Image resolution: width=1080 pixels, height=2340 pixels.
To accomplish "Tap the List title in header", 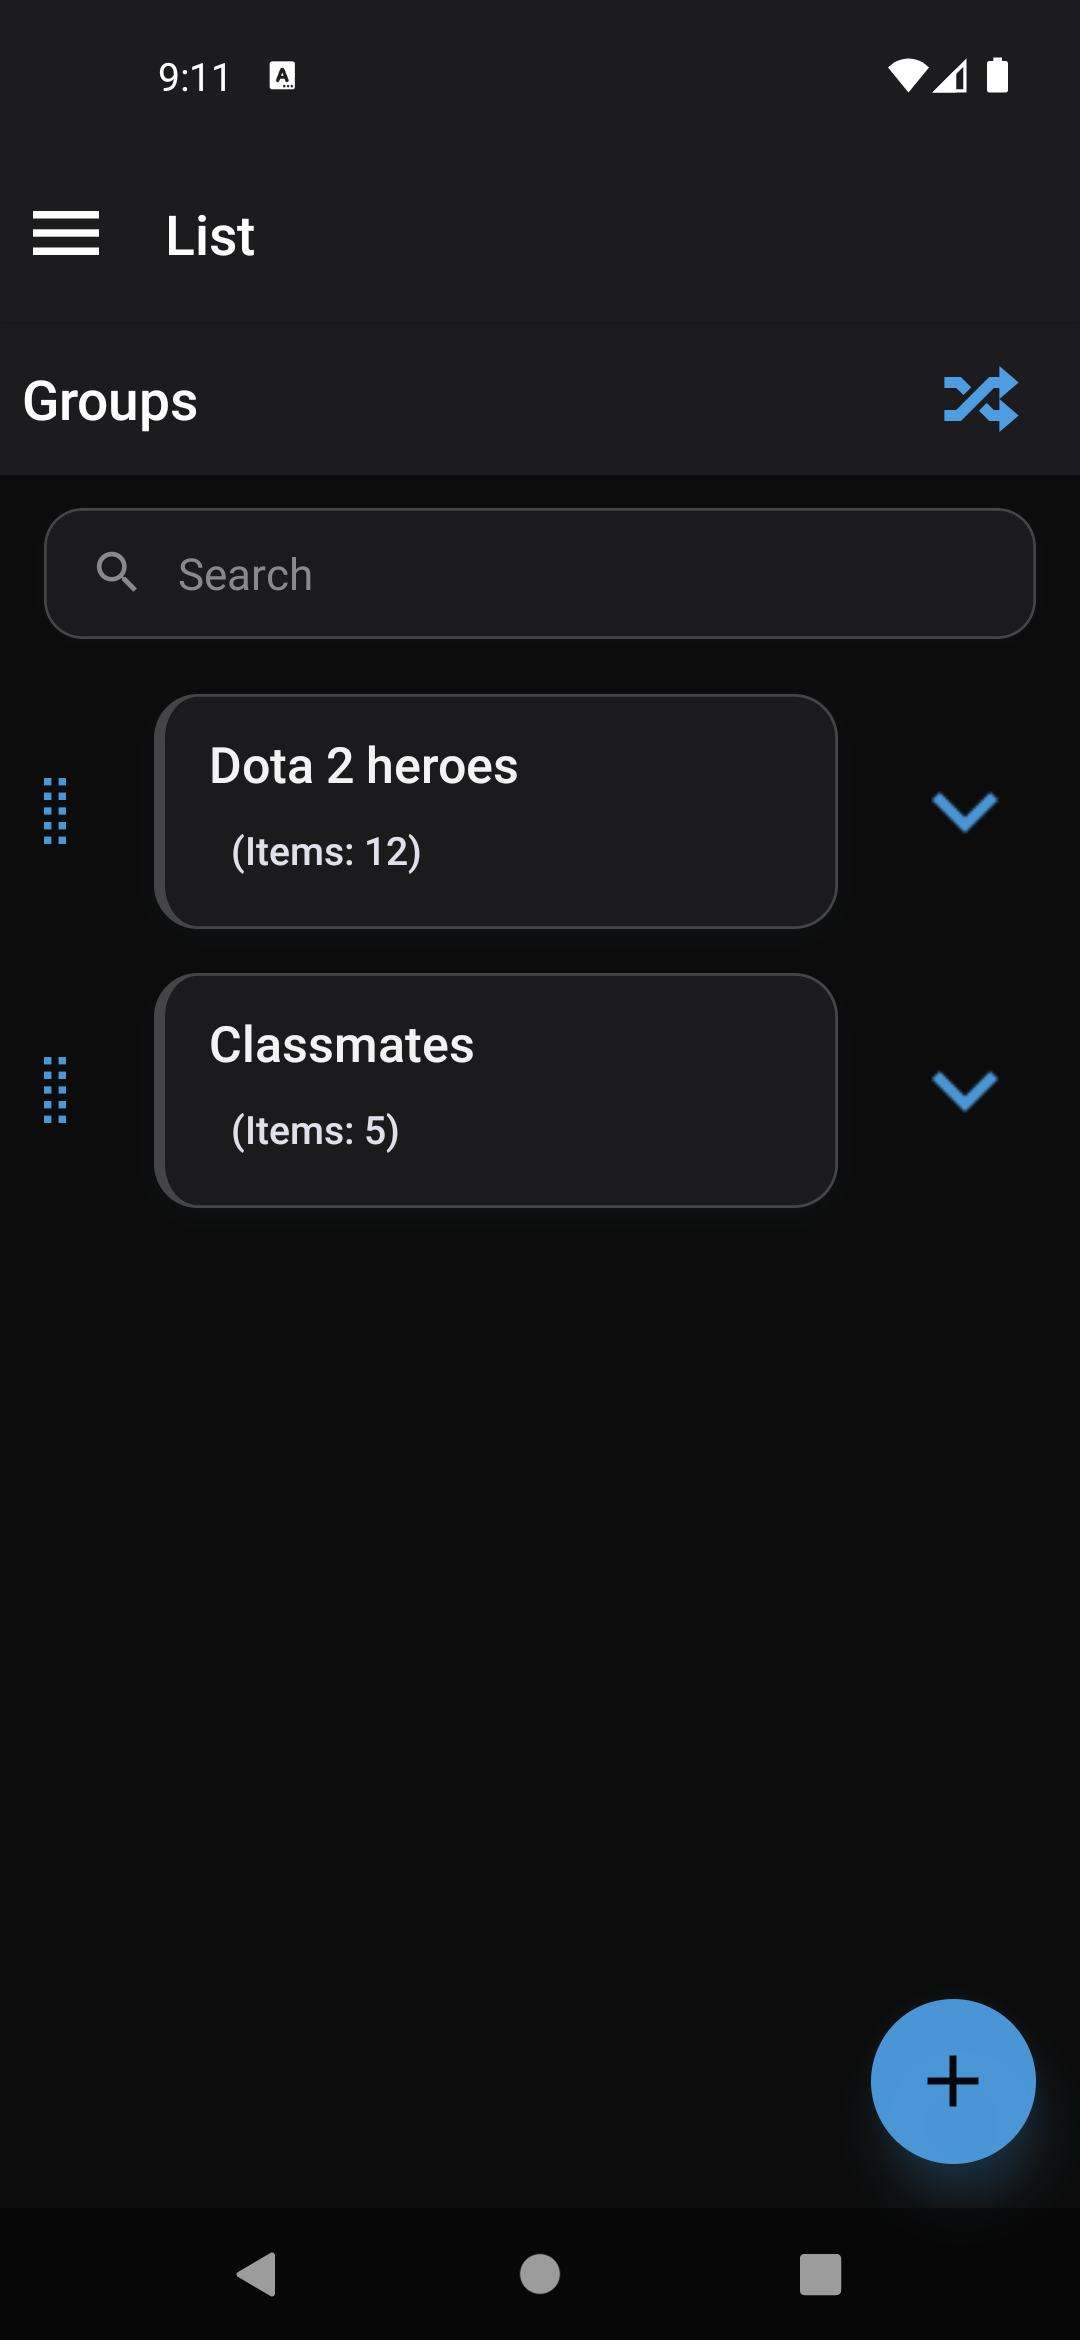I will pos(210,236).
